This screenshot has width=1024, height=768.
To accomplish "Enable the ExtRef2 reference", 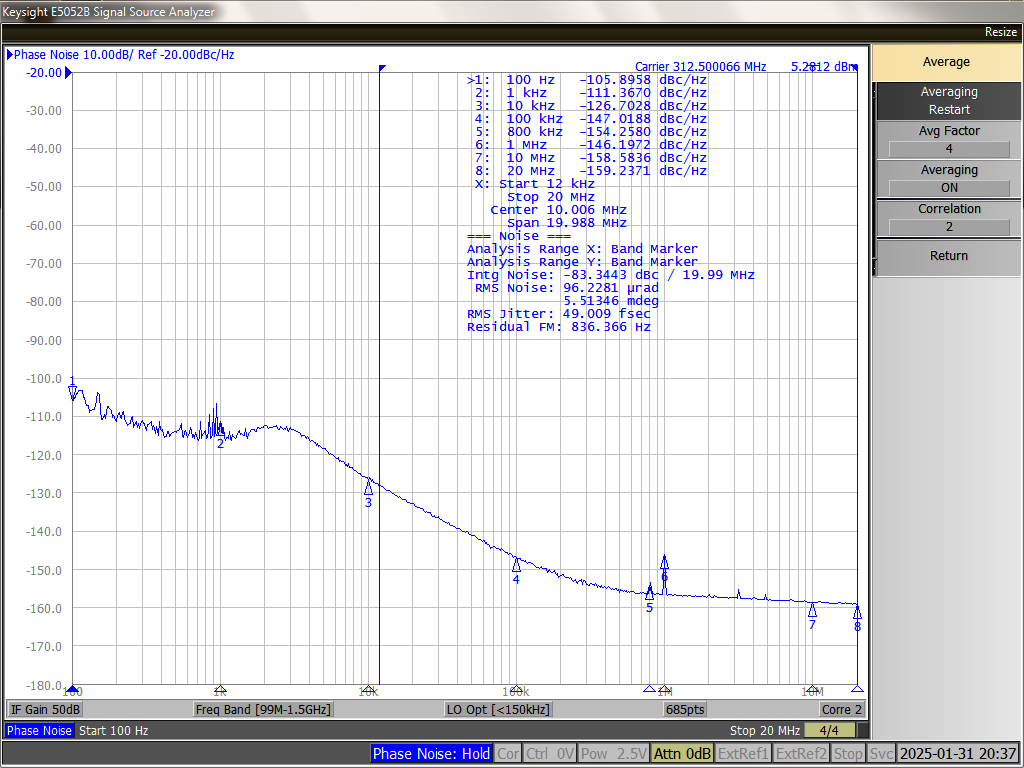I will (800, 754).
